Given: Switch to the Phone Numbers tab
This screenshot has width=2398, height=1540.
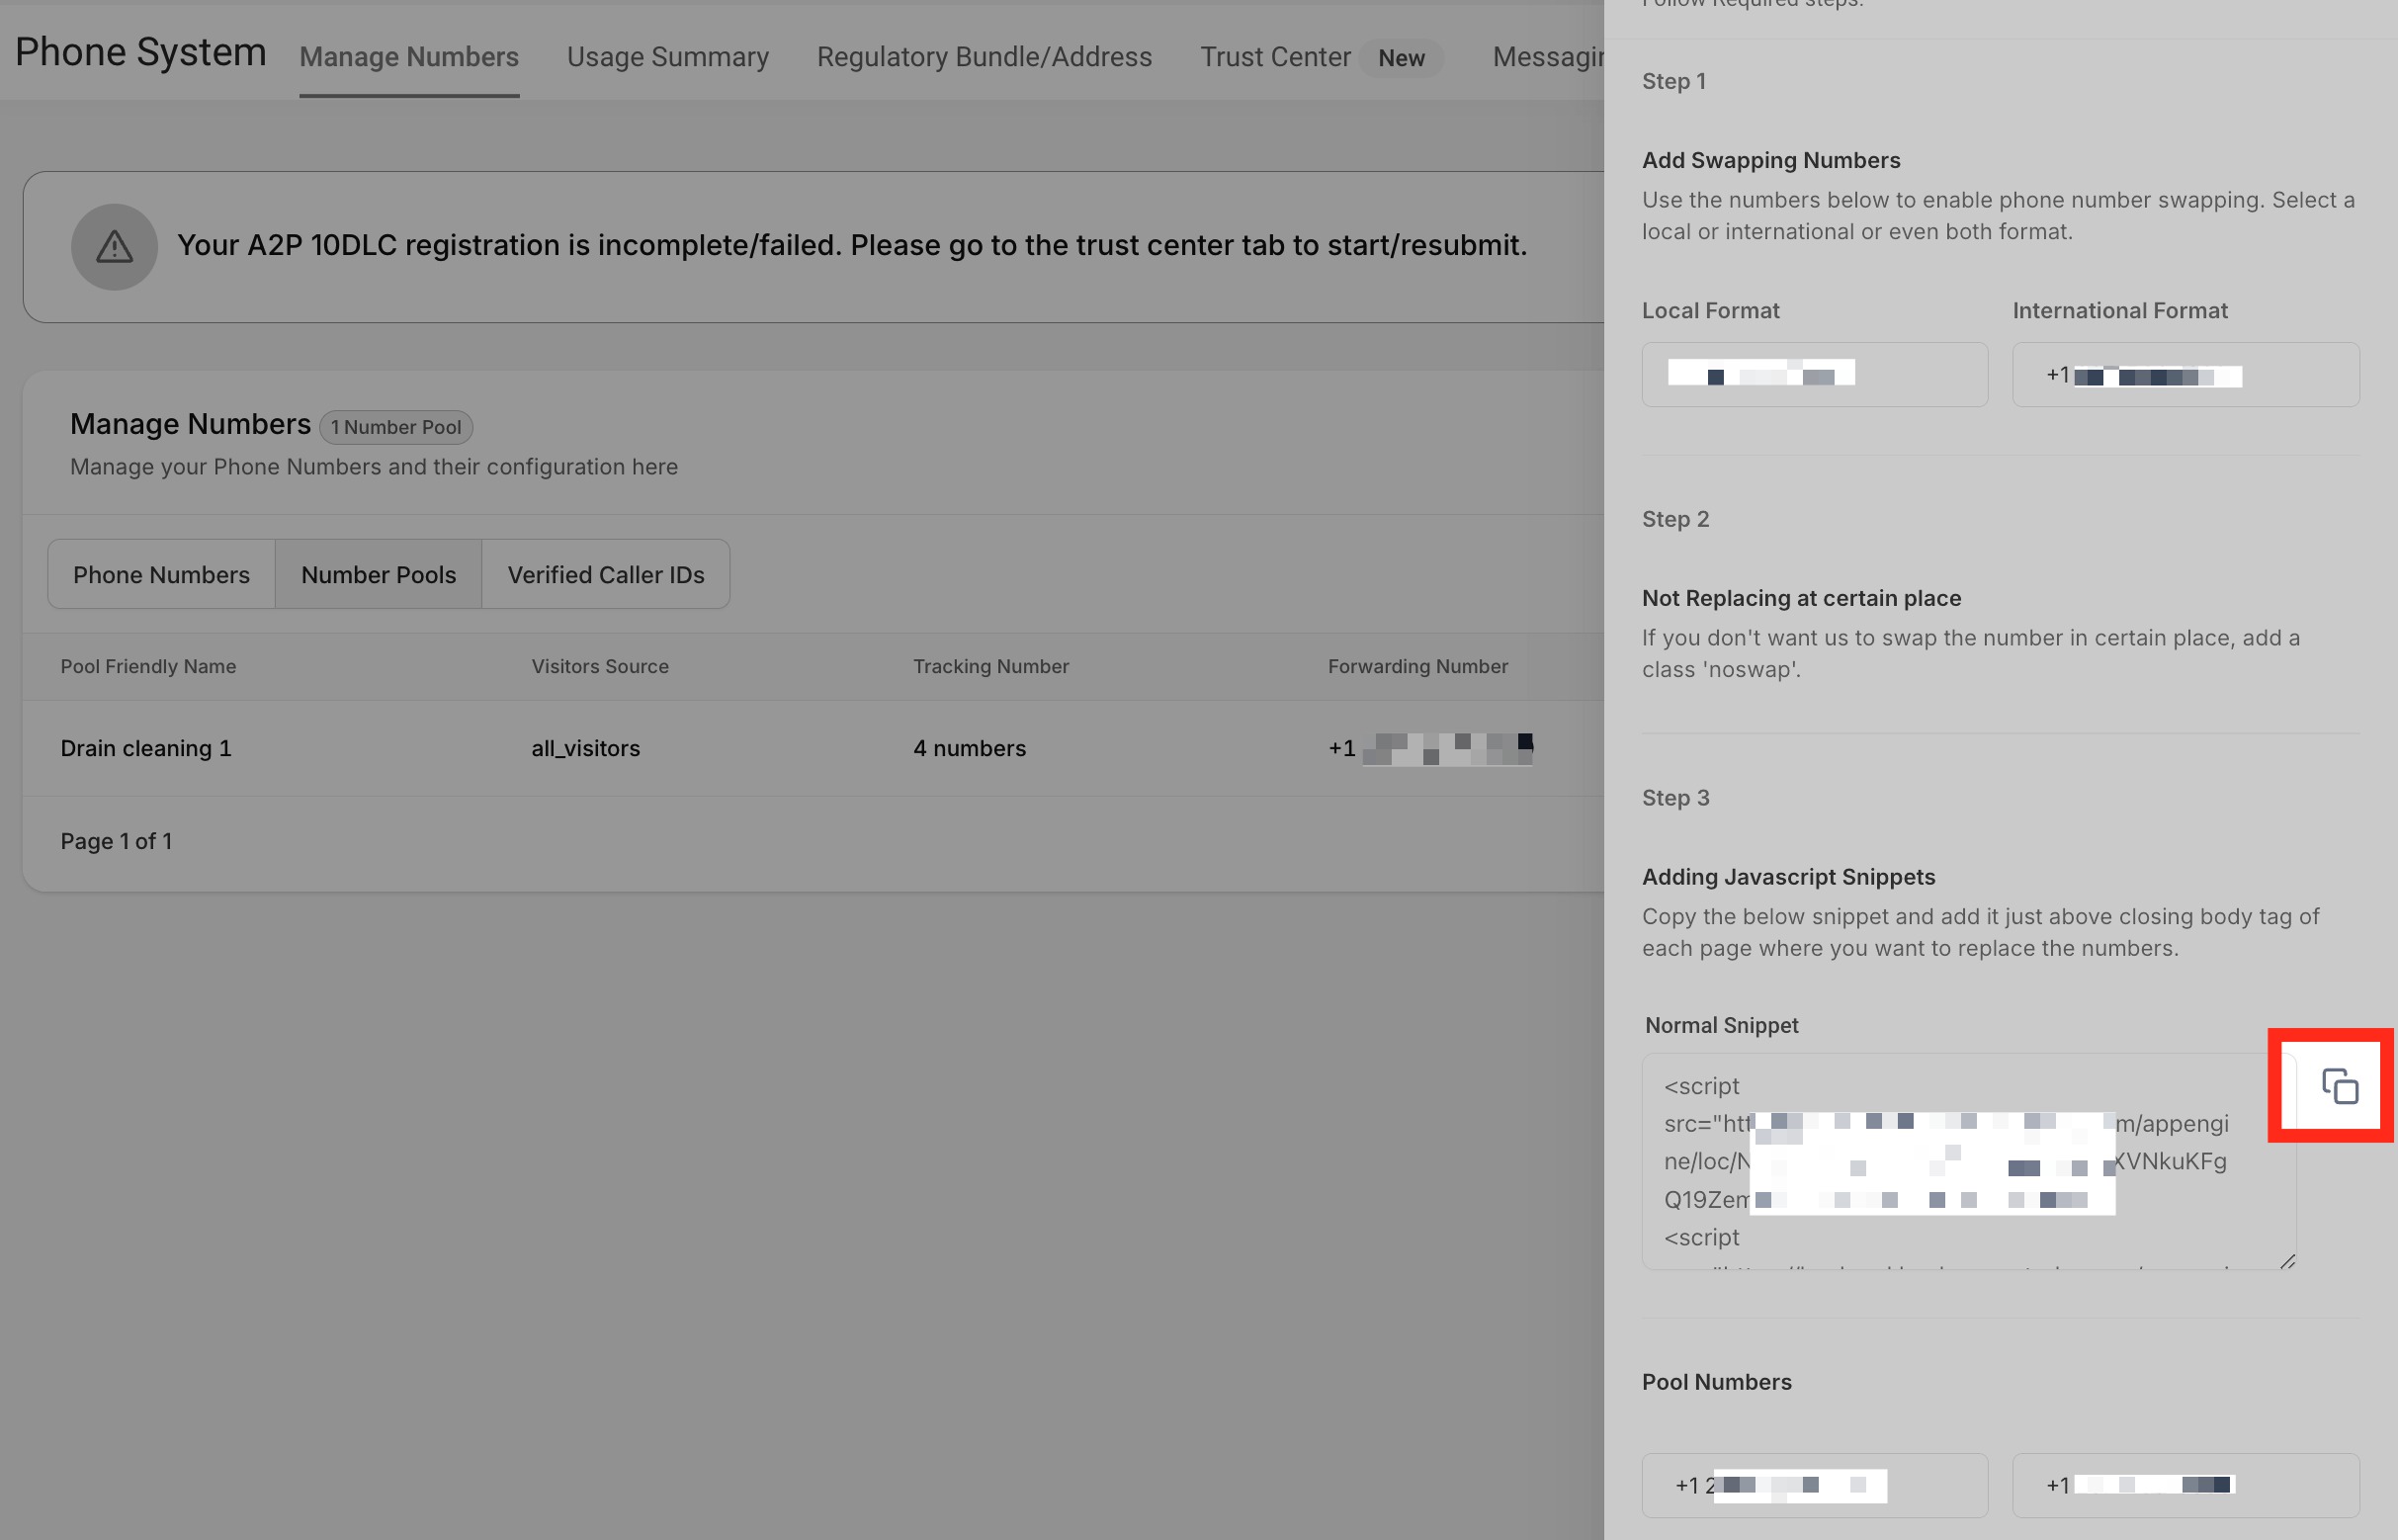Looking at the screenshot, I should click(x=160, y=574).
